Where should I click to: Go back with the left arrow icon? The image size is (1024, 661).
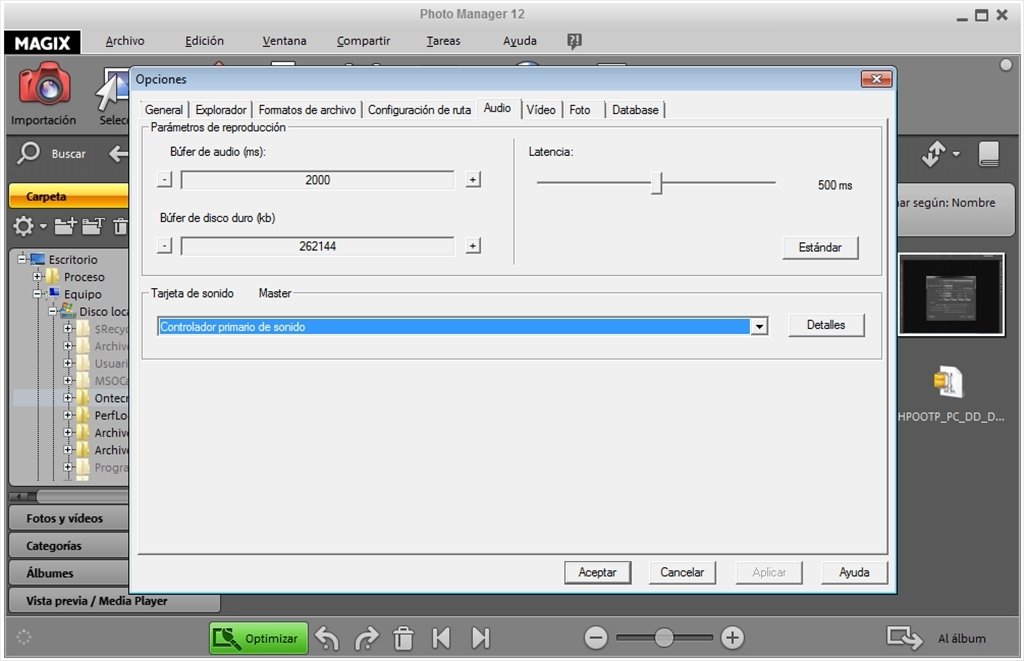coord(118,154)
